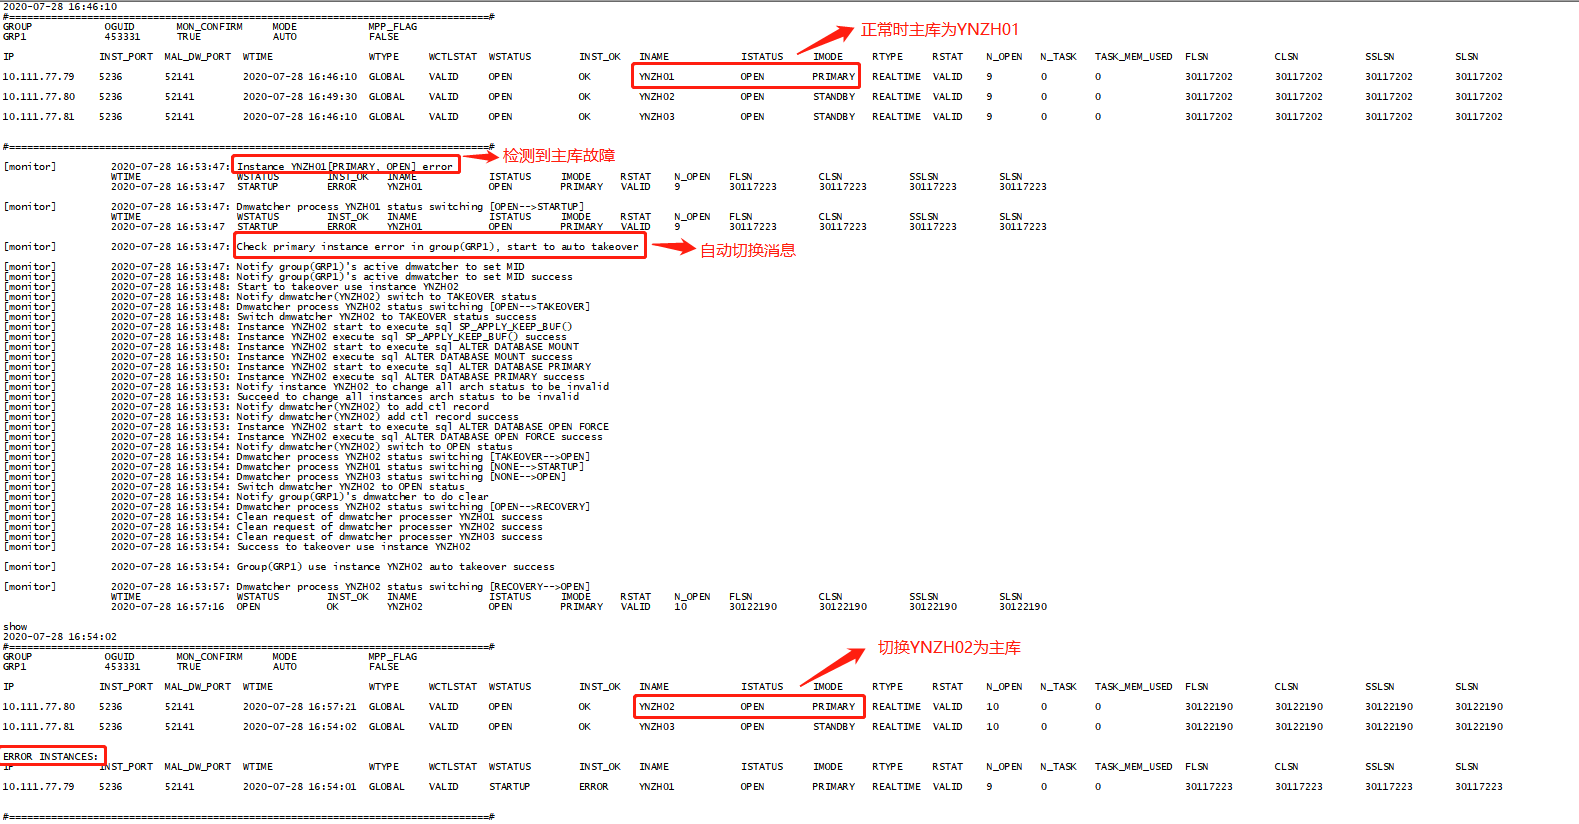
Task: Click the 'show' command text
Action: [x=15, y=627]
